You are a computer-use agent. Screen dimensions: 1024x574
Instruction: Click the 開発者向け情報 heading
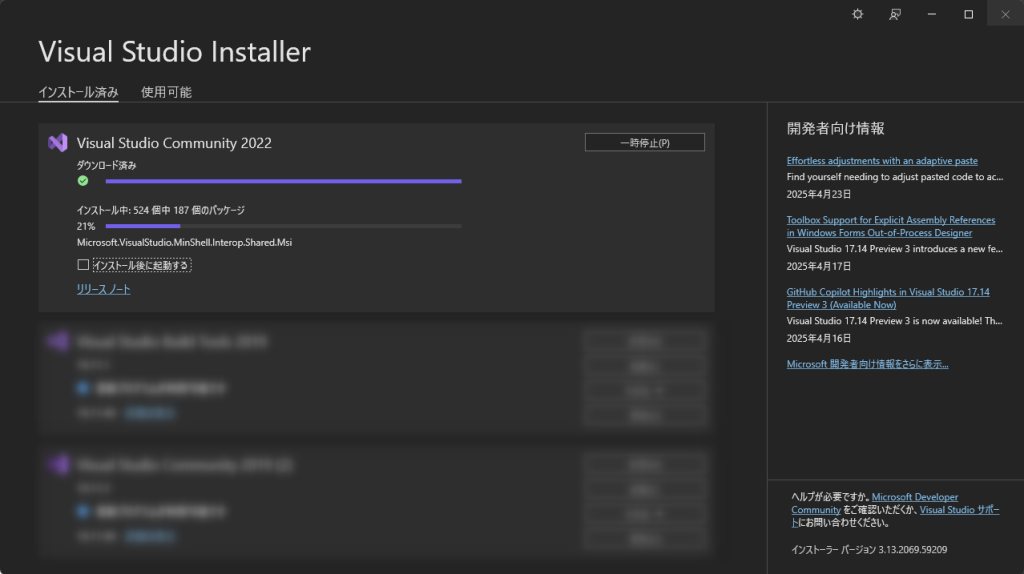tap(835, 128)
